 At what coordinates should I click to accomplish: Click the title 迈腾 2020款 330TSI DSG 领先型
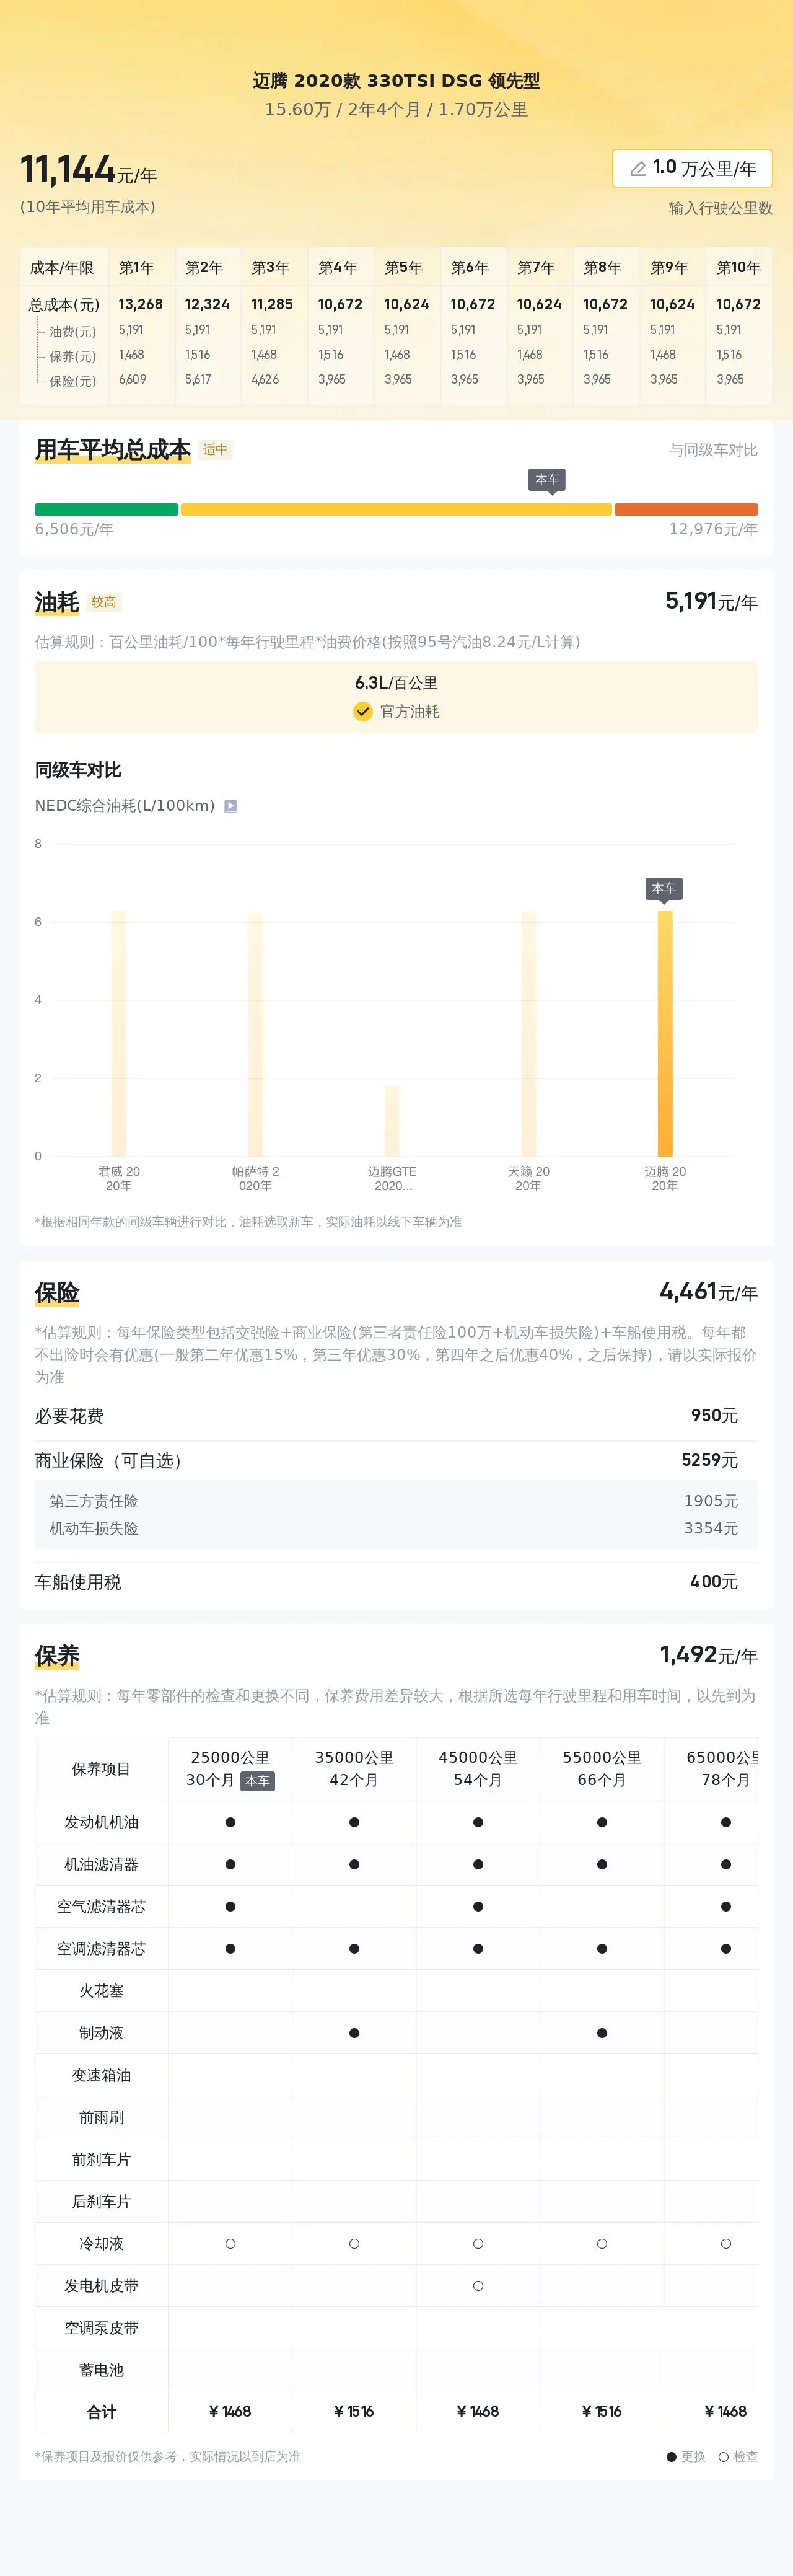(396, 81)
